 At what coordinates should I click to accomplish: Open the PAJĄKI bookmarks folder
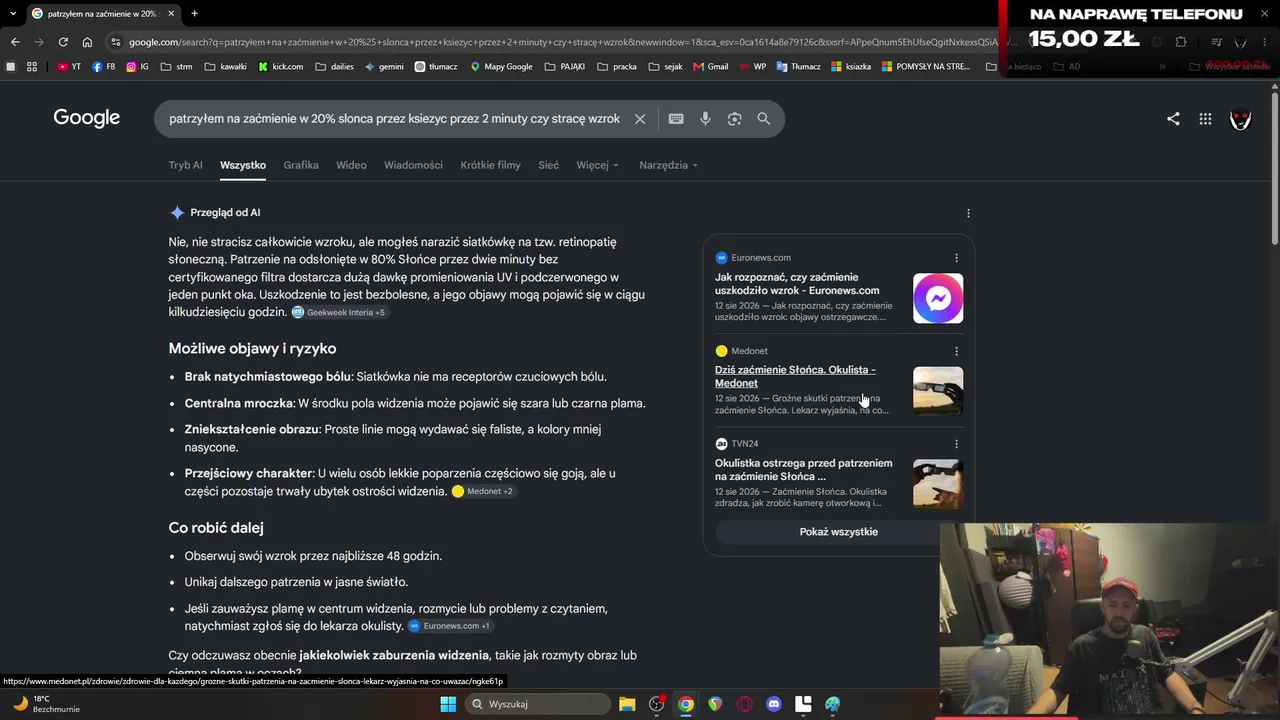pyautogui.click(x=565, y=67)
